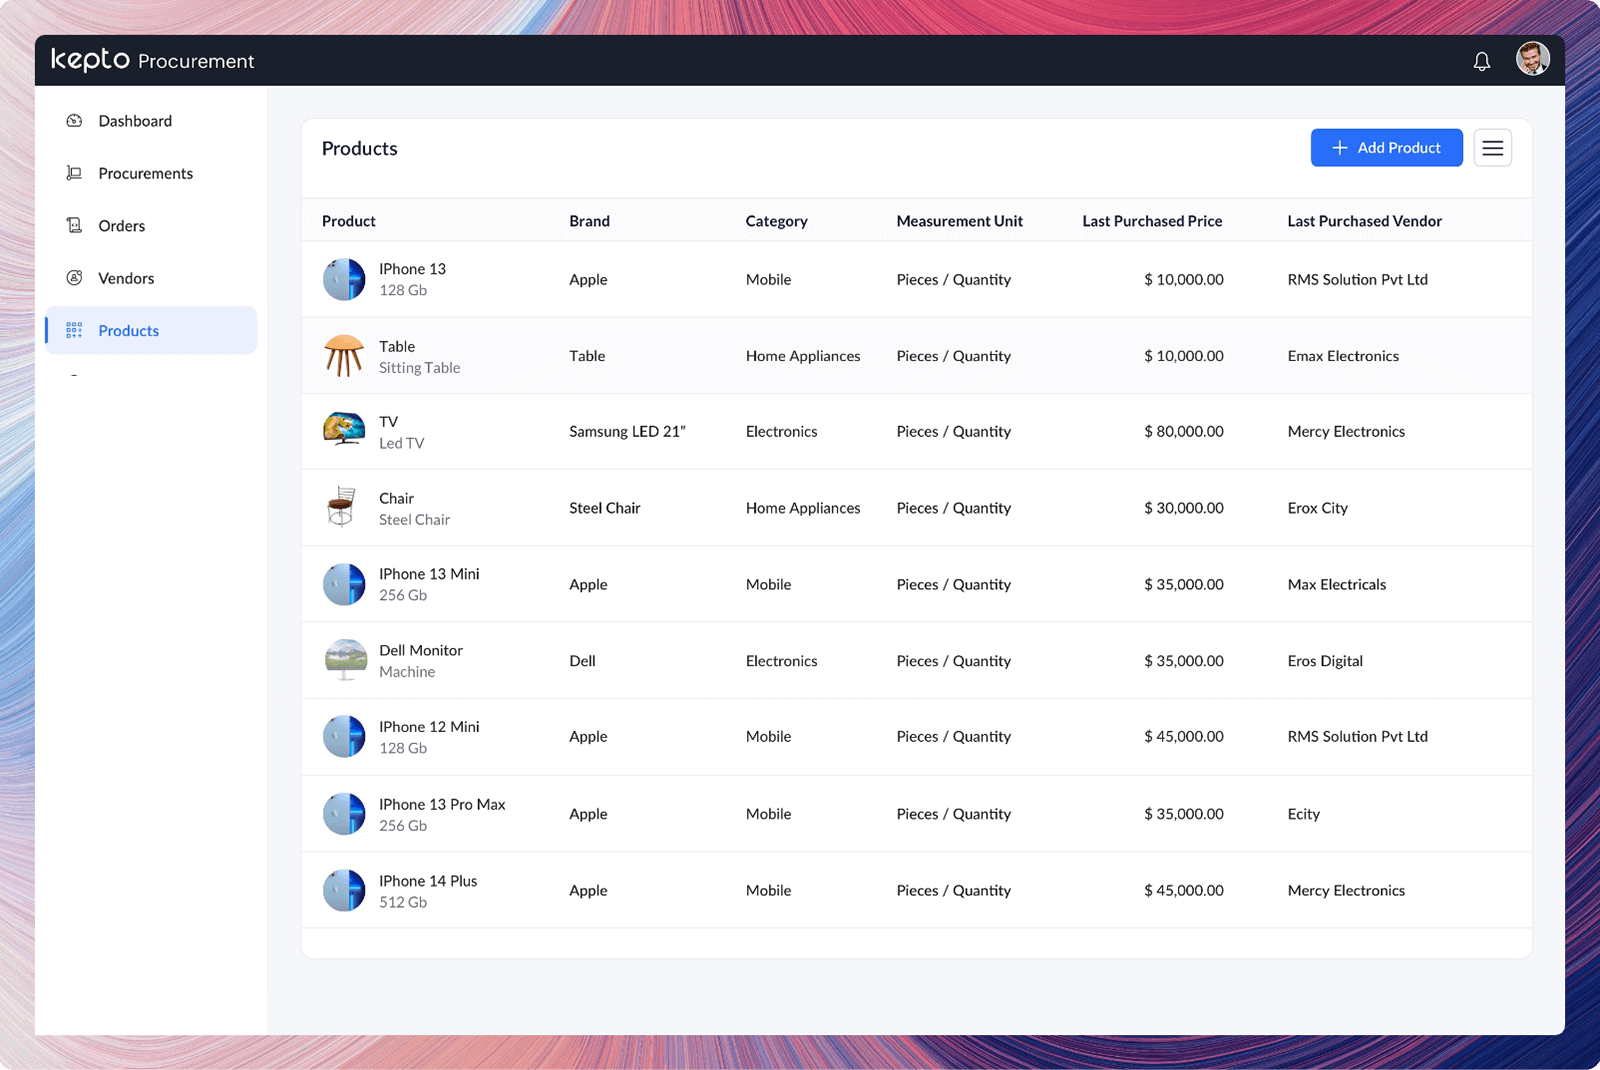Click the Steel Chair brand cell
This screenshot has width=1600, height=1070.
[x=604, y=508]
